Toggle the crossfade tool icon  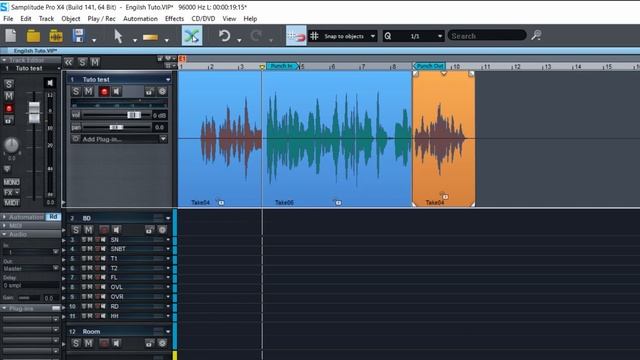coord(192,36)
